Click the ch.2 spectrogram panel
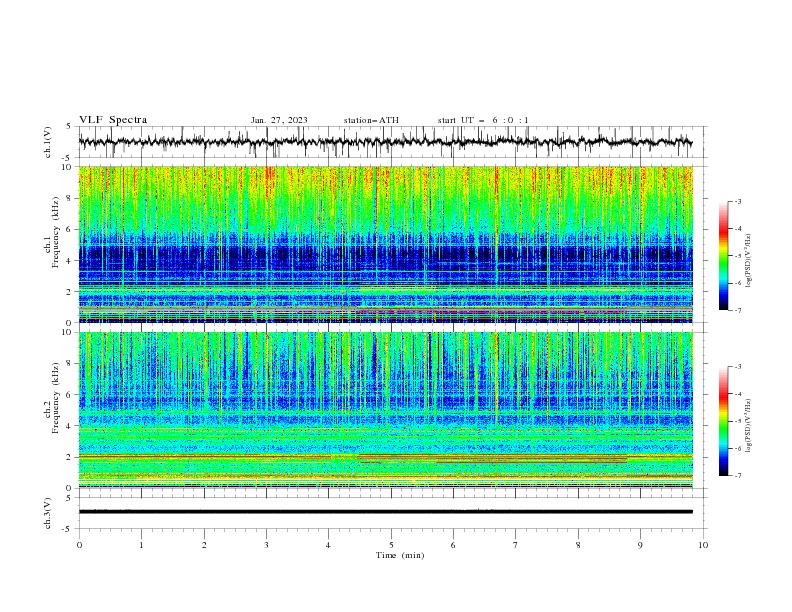 [386, 410]
